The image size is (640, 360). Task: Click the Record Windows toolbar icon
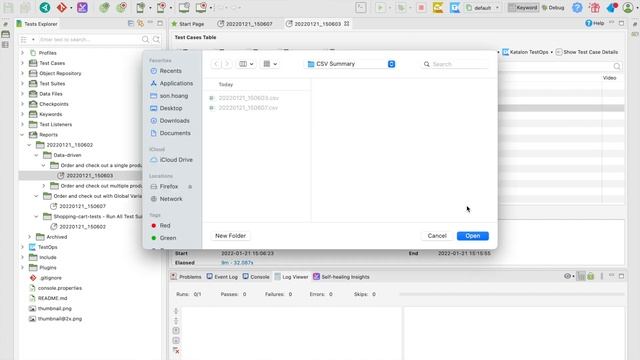201,7
